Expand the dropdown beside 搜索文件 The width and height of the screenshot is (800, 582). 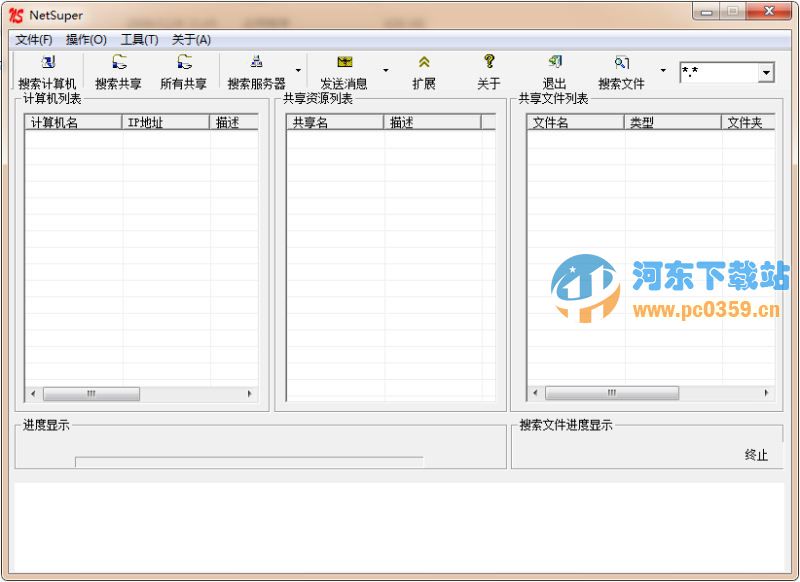pyautogui.click(x=662, y=71)
